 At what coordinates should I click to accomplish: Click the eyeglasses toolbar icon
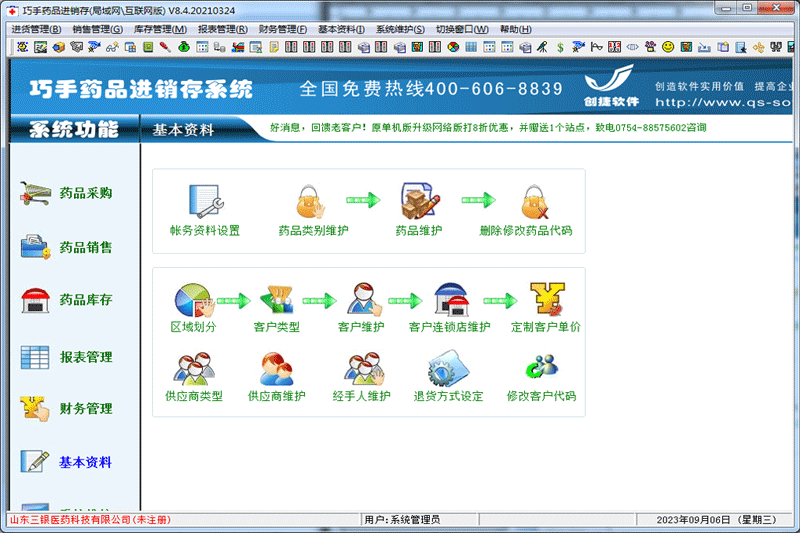[112, 47]
